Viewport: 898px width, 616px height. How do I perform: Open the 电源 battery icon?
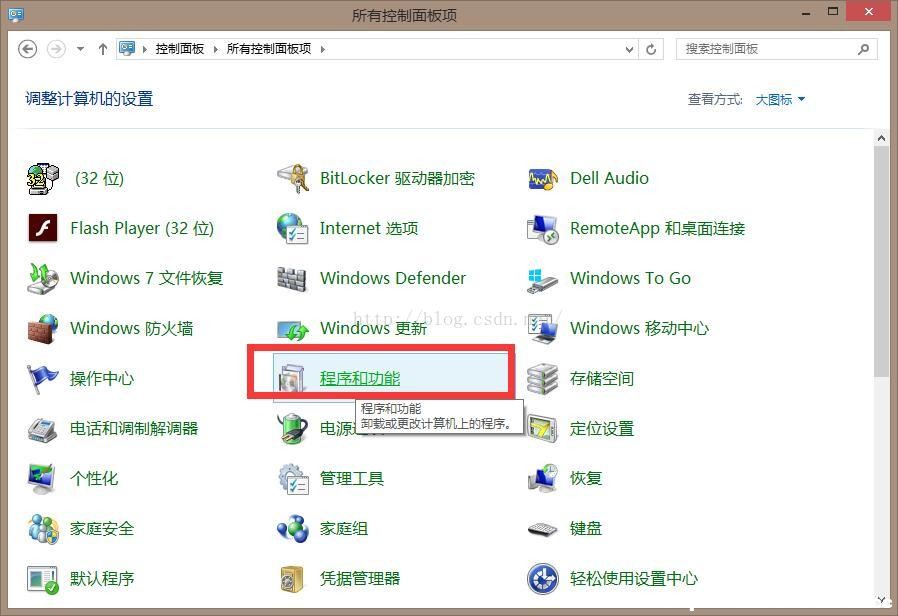pyautogui.click(x=293, y=429)
